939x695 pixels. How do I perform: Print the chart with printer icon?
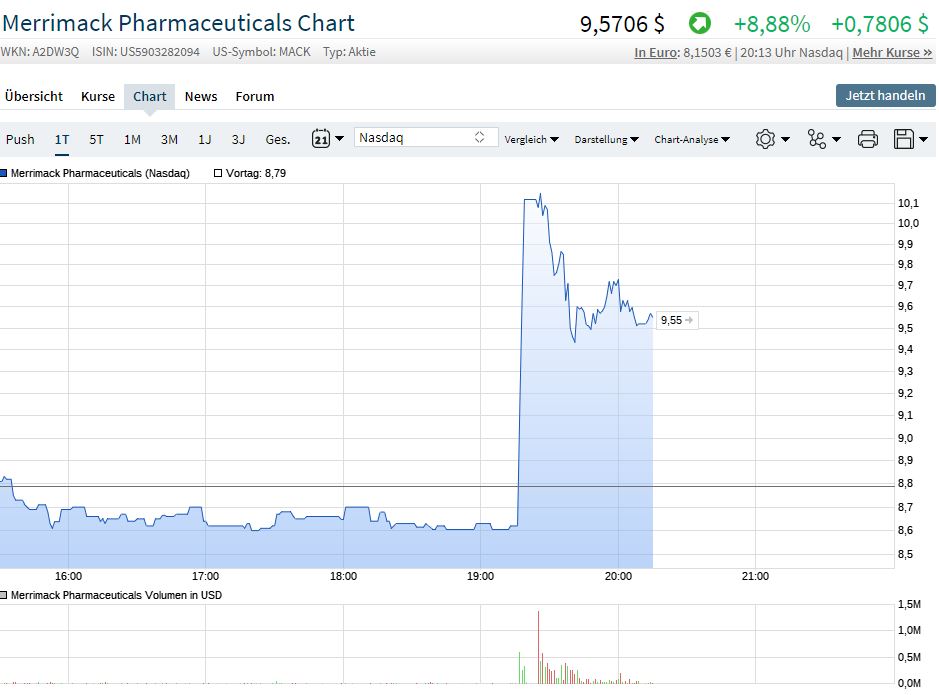tap(868, 139)
